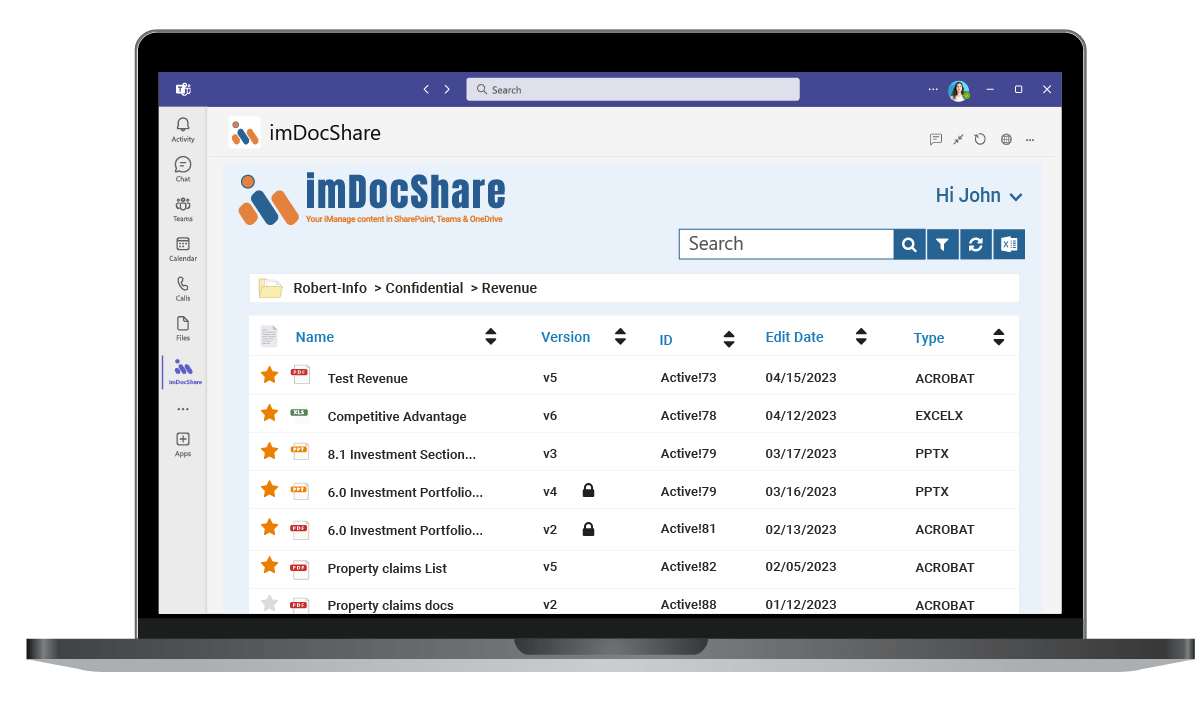Refresh the document list

pos(976,244)
